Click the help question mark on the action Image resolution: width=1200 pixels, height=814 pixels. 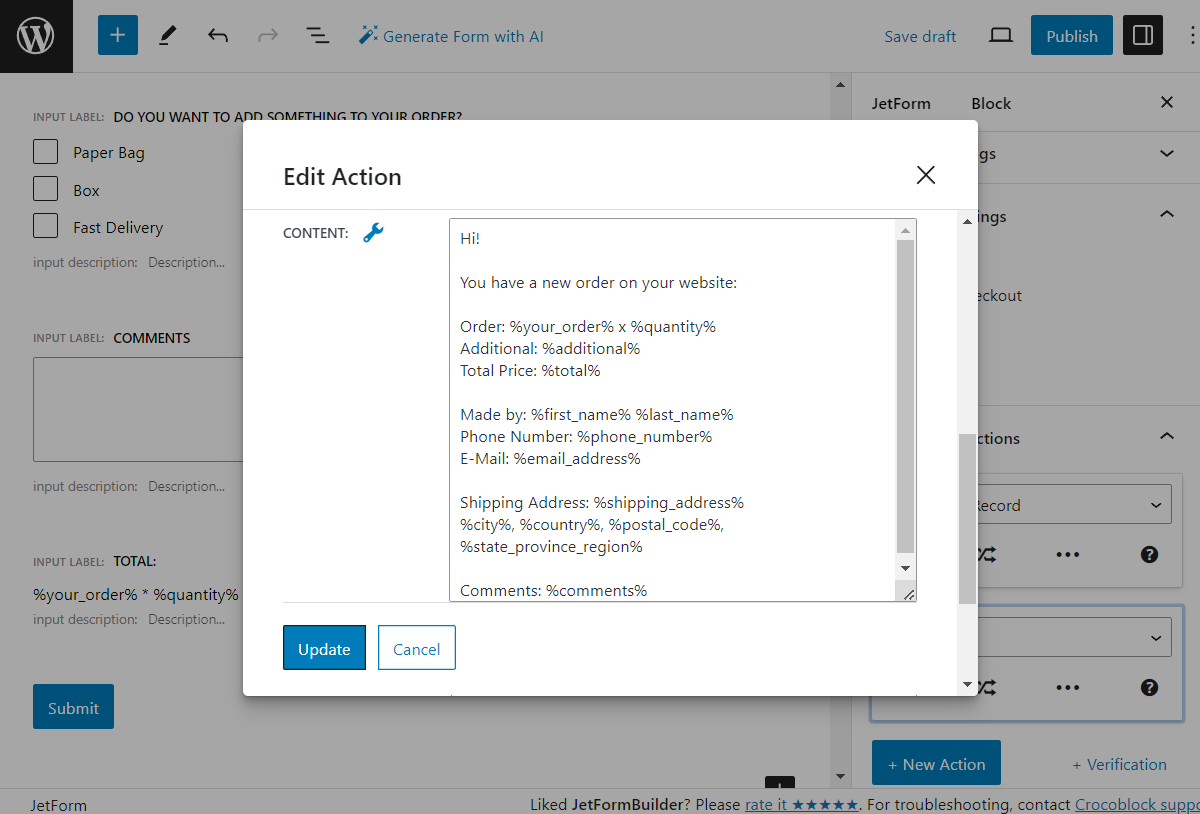(1149, 554)
